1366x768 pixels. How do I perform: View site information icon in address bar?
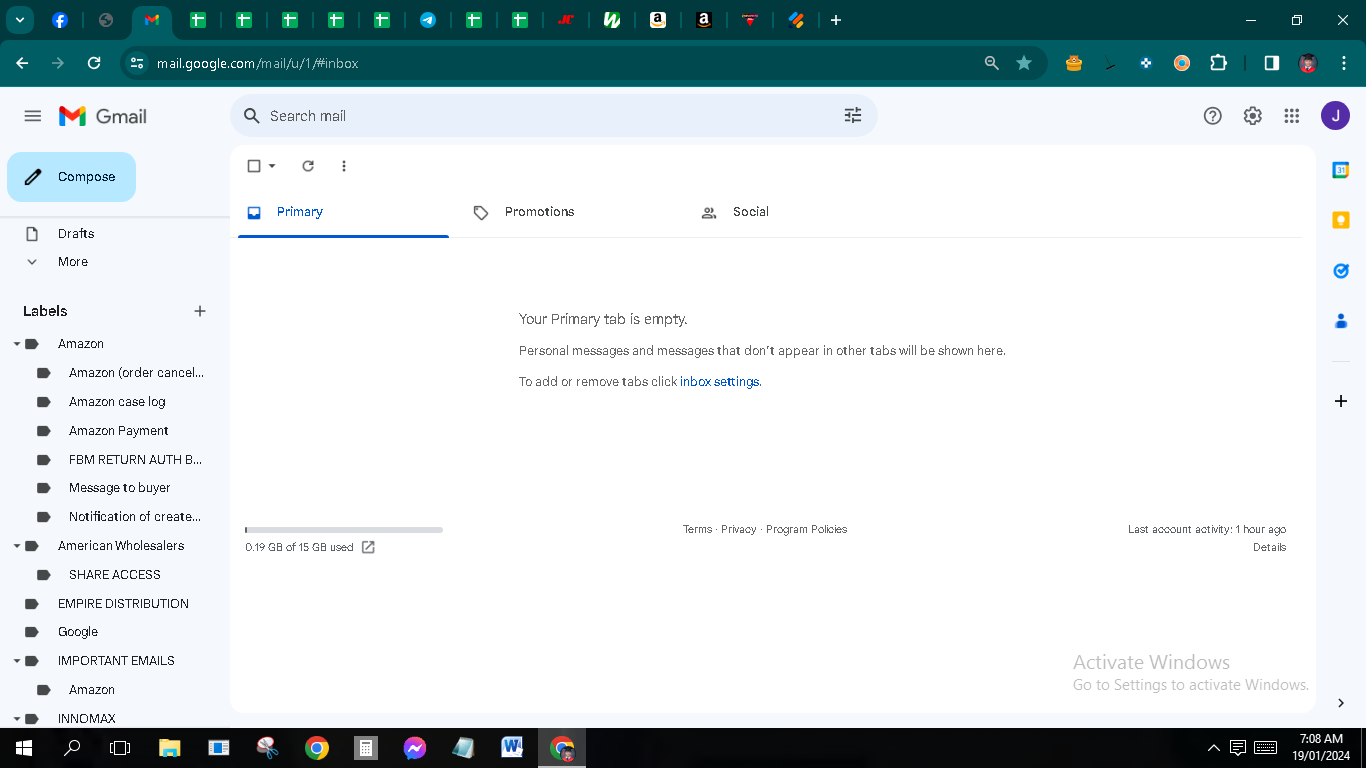point(138,63)
